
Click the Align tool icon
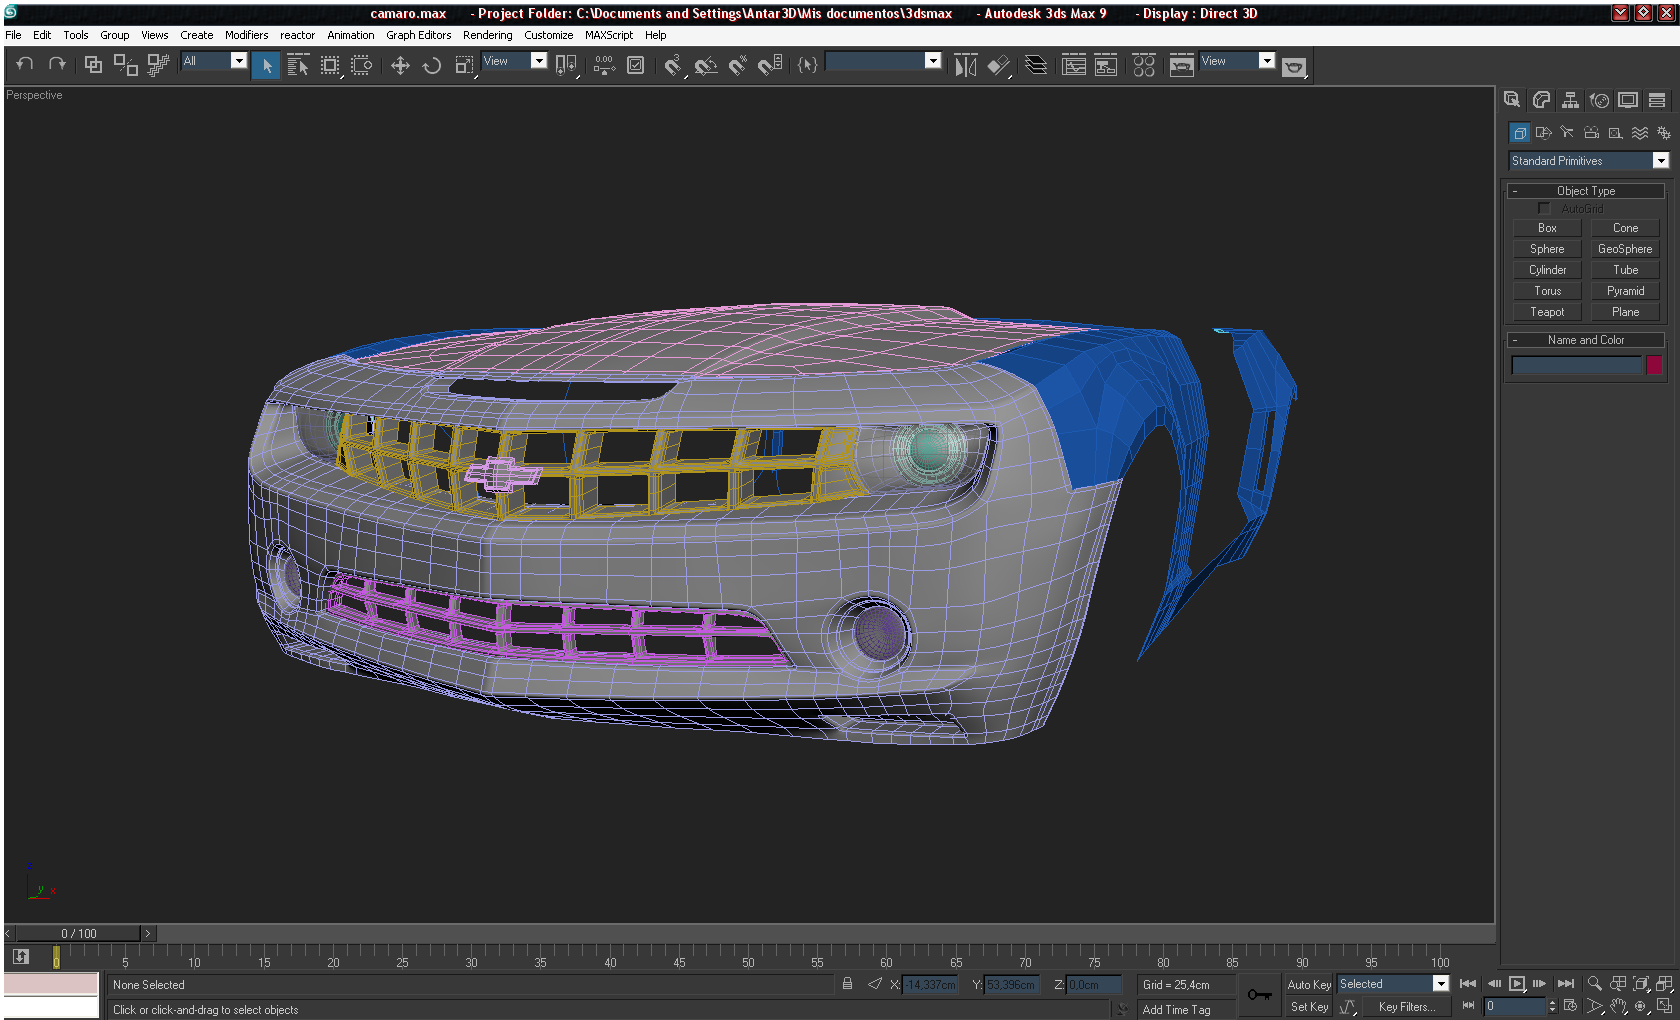coord(998,65)
